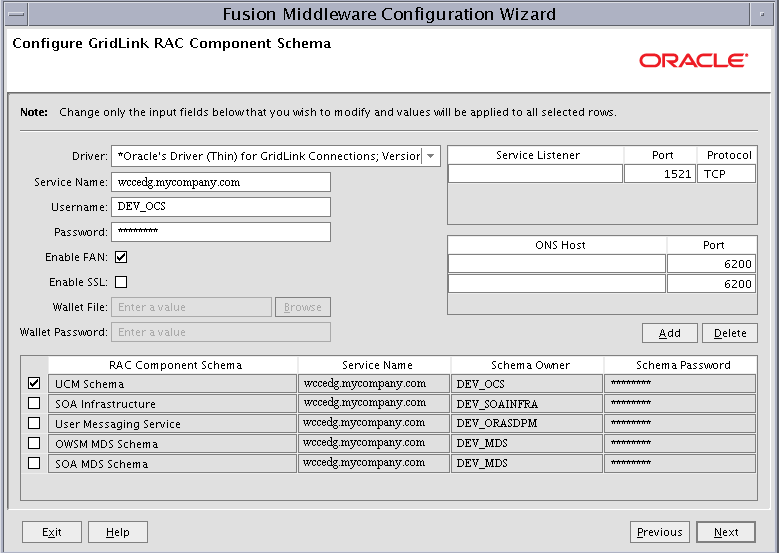Select the TCP protocol cell
This screenshot has width=779, height=553.
tap(726, 174)
